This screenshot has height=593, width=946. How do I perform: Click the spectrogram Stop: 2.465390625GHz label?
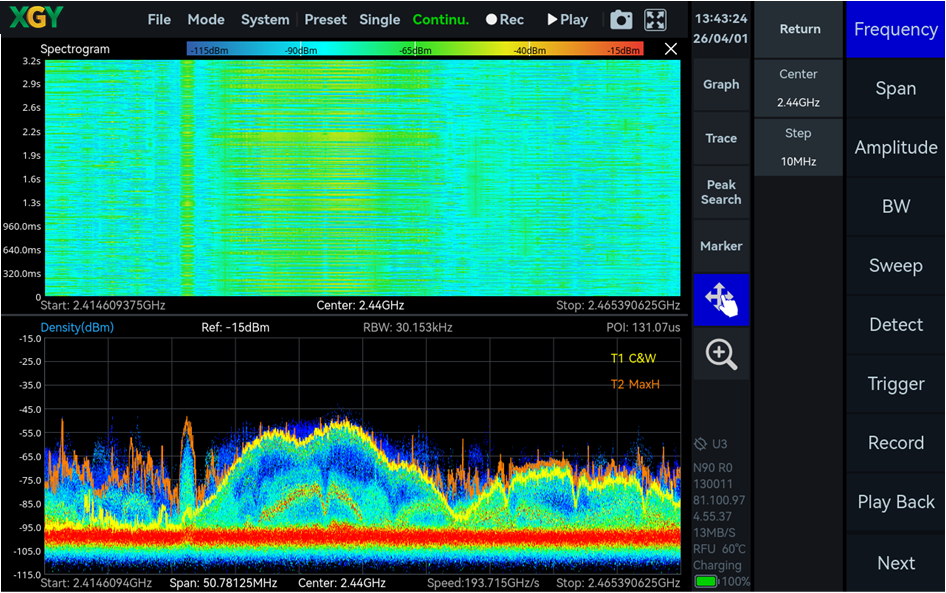point(618,305)
